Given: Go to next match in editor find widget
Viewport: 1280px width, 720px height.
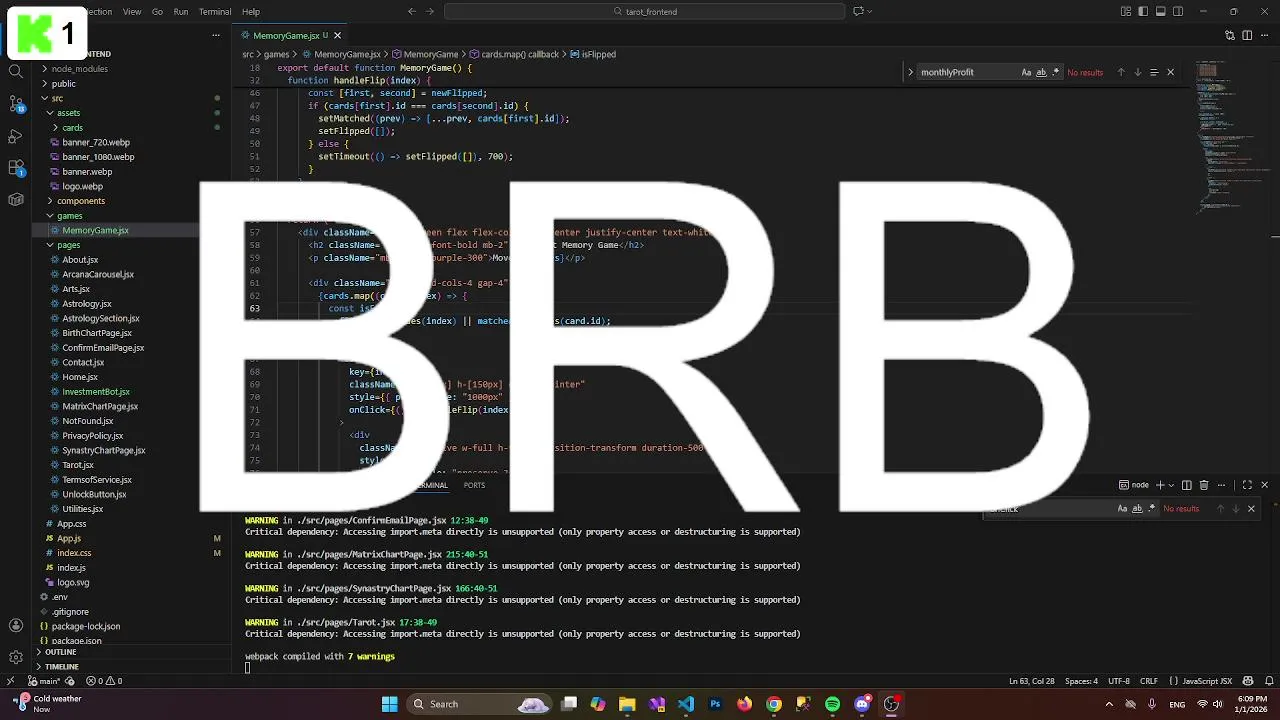Looking at the screenshot, I should pyautogui.click(x=1137, y=72).
